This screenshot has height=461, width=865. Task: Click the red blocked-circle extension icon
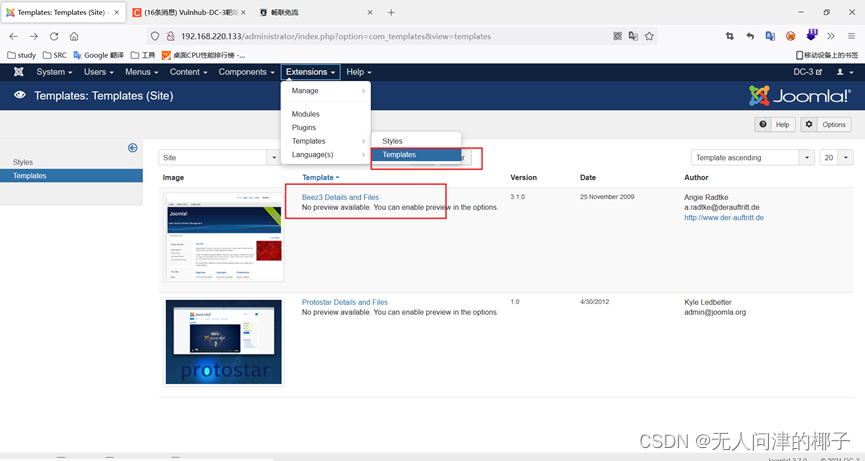coord(791,36)
